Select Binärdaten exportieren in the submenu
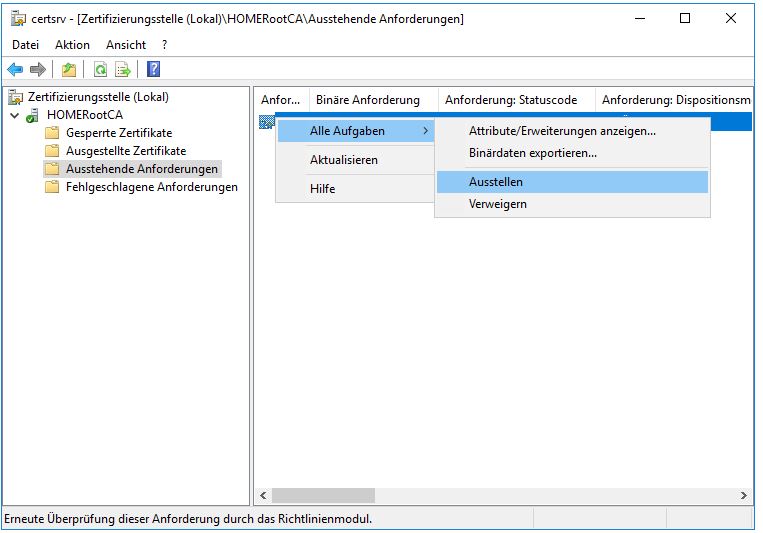The height and width of the screenshot is (533, 763). tap(532, 153)
